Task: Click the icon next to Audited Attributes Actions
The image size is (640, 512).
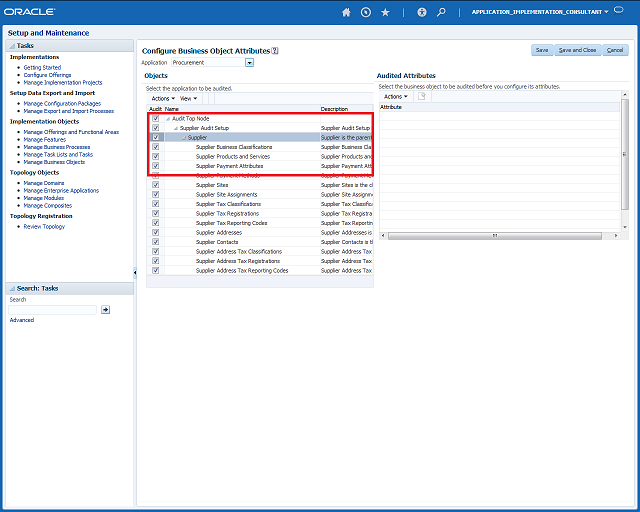Action: click(x=422, y=96)
